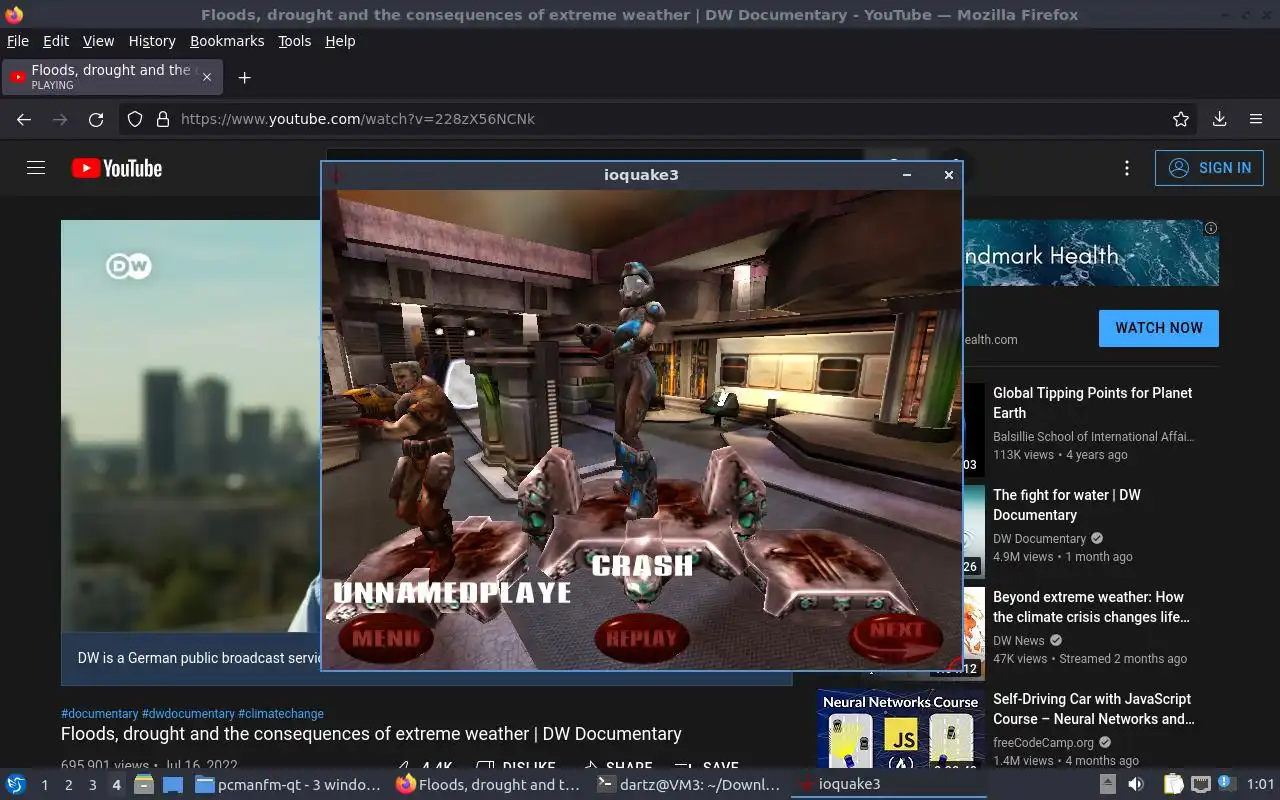Open the Help menu
1280x800 pixels.
coord(340,41)
